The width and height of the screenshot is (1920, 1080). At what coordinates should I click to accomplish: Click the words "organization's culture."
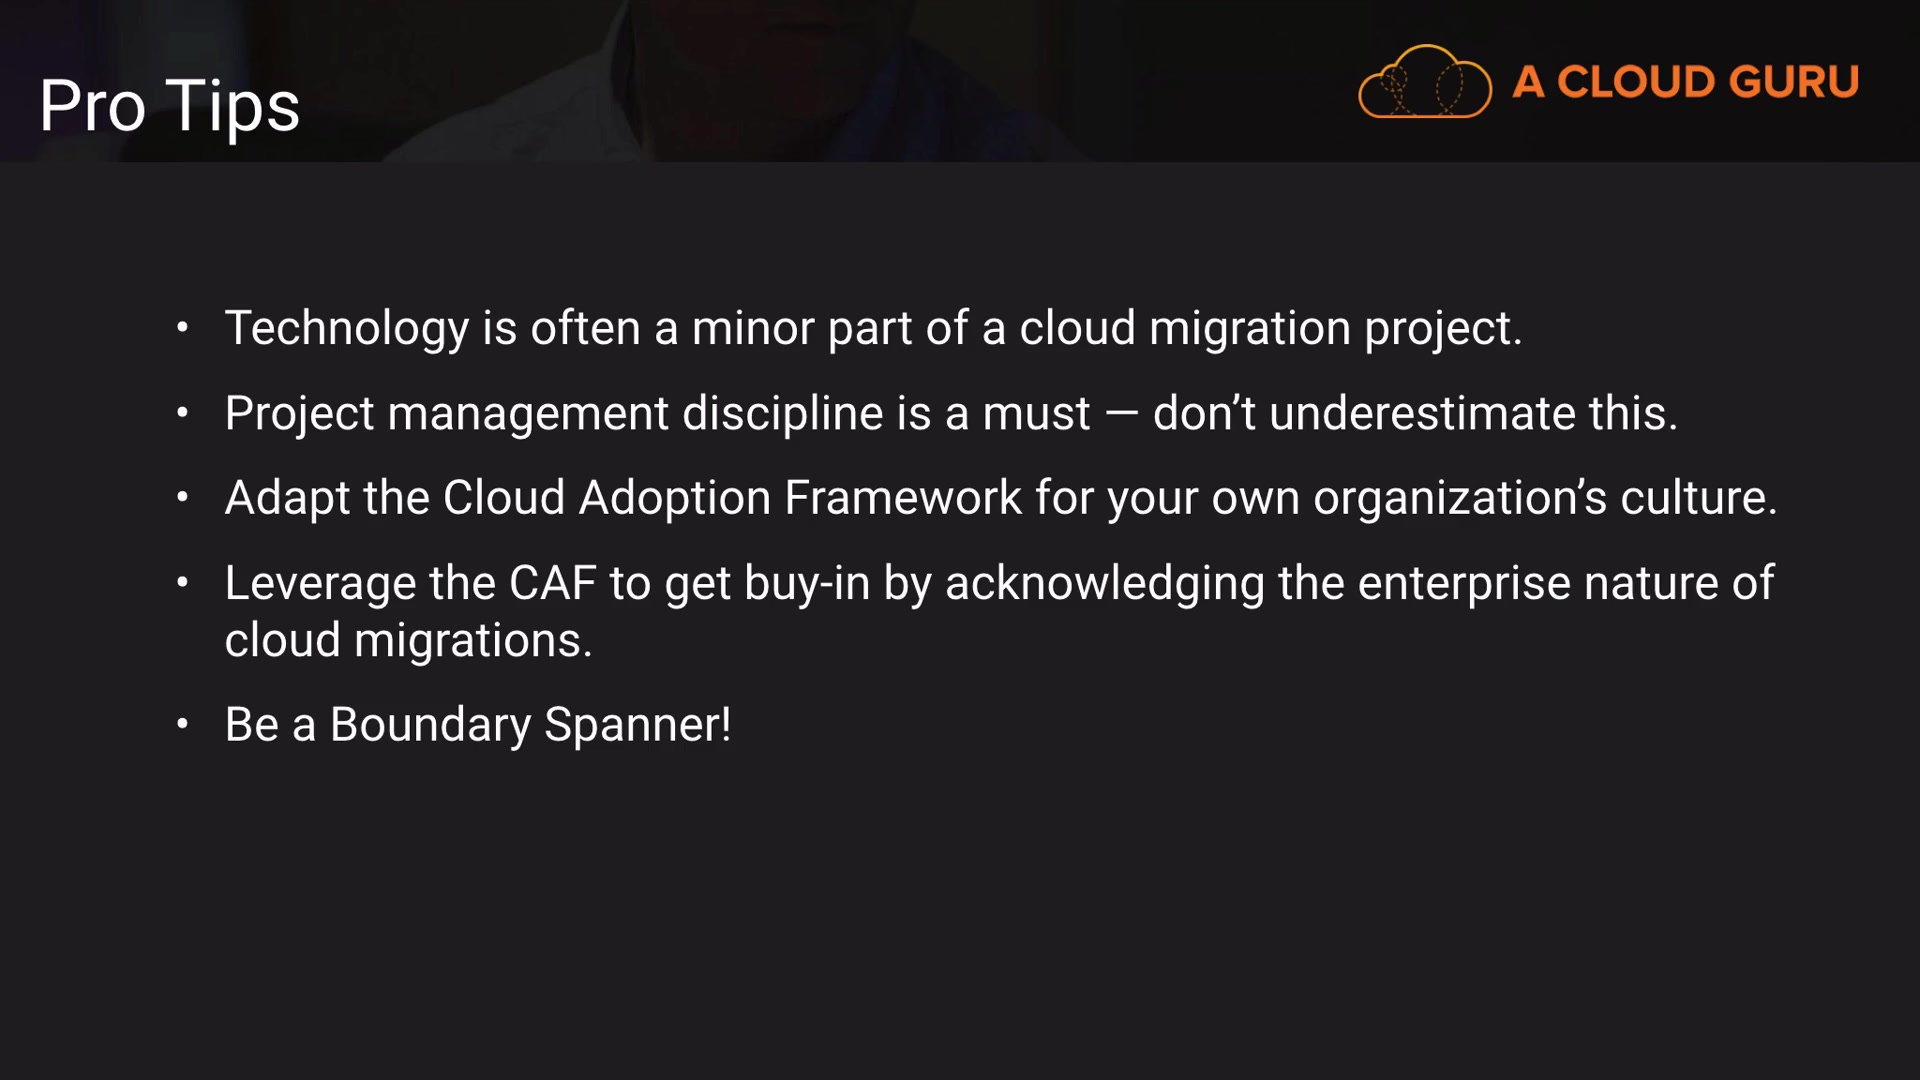[1545, 497]
